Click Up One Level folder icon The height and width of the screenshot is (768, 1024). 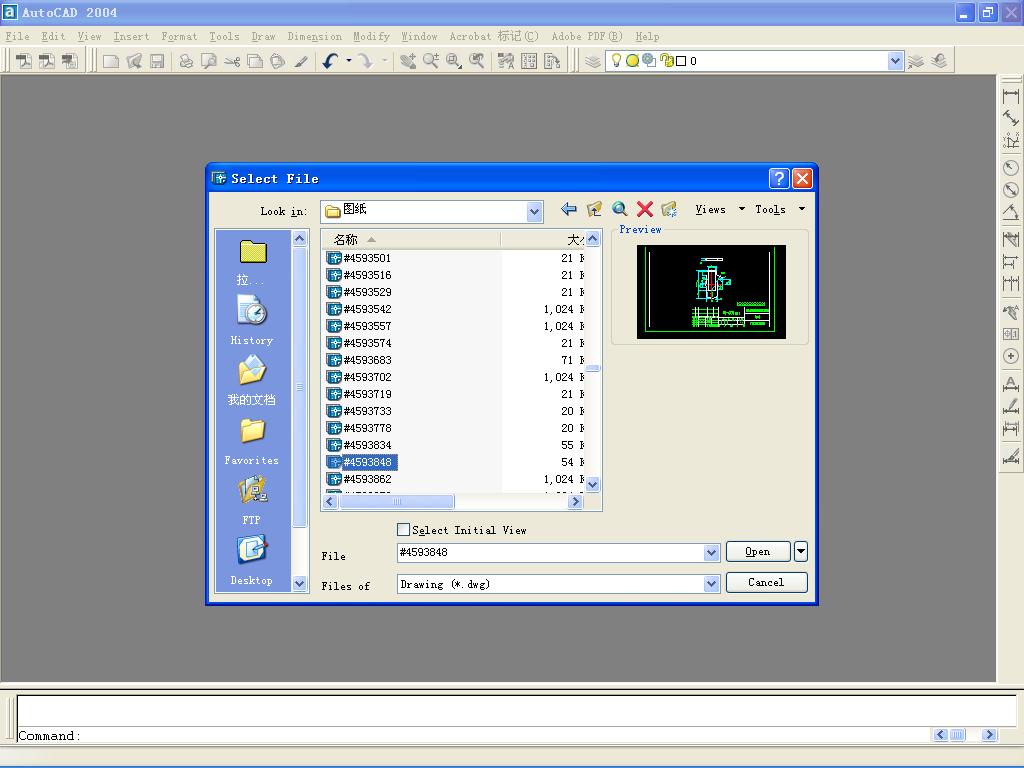[x=594, y=209]
